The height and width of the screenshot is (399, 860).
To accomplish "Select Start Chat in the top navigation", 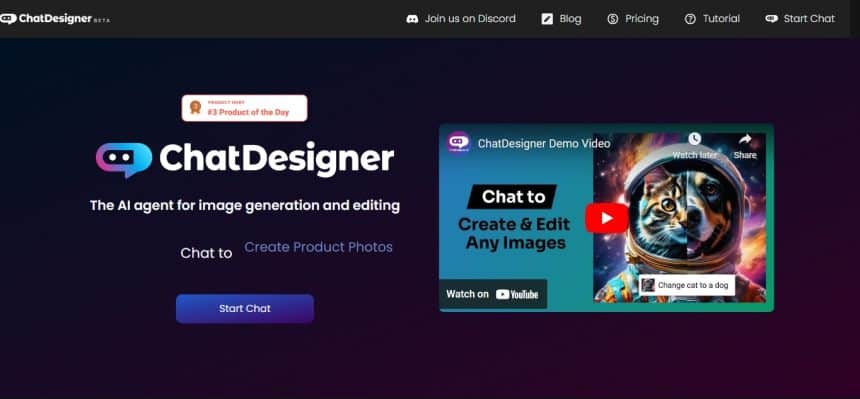I will 800,19.
